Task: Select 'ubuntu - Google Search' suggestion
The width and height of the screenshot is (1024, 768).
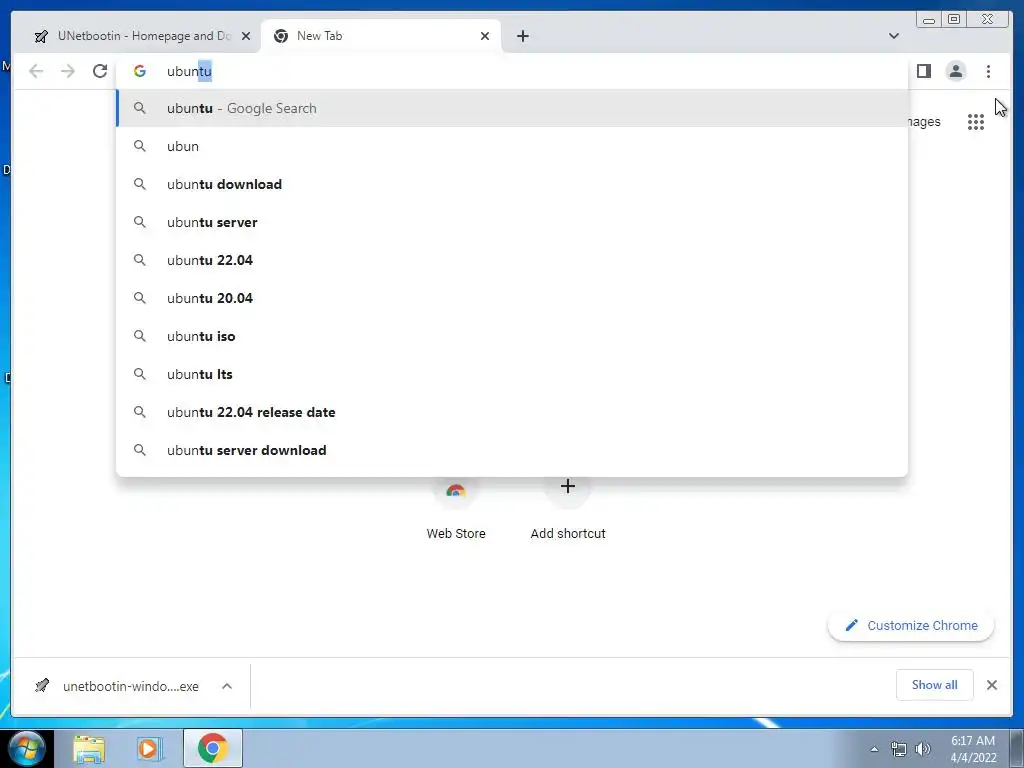Action: tap(512, 108)
